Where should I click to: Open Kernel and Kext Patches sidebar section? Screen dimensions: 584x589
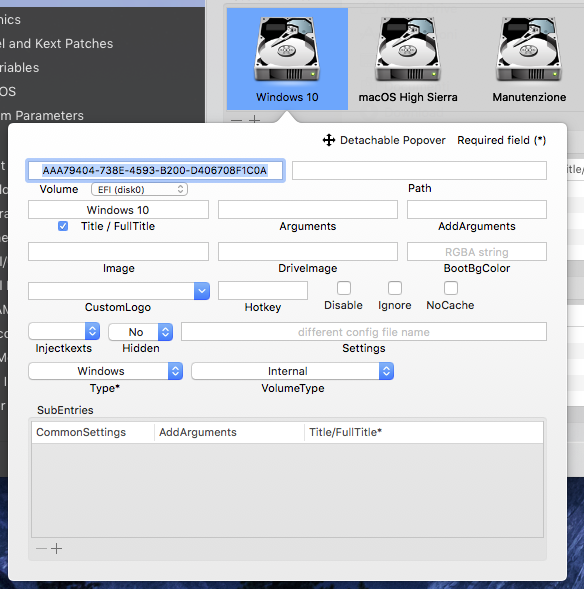tap(56, 44)
